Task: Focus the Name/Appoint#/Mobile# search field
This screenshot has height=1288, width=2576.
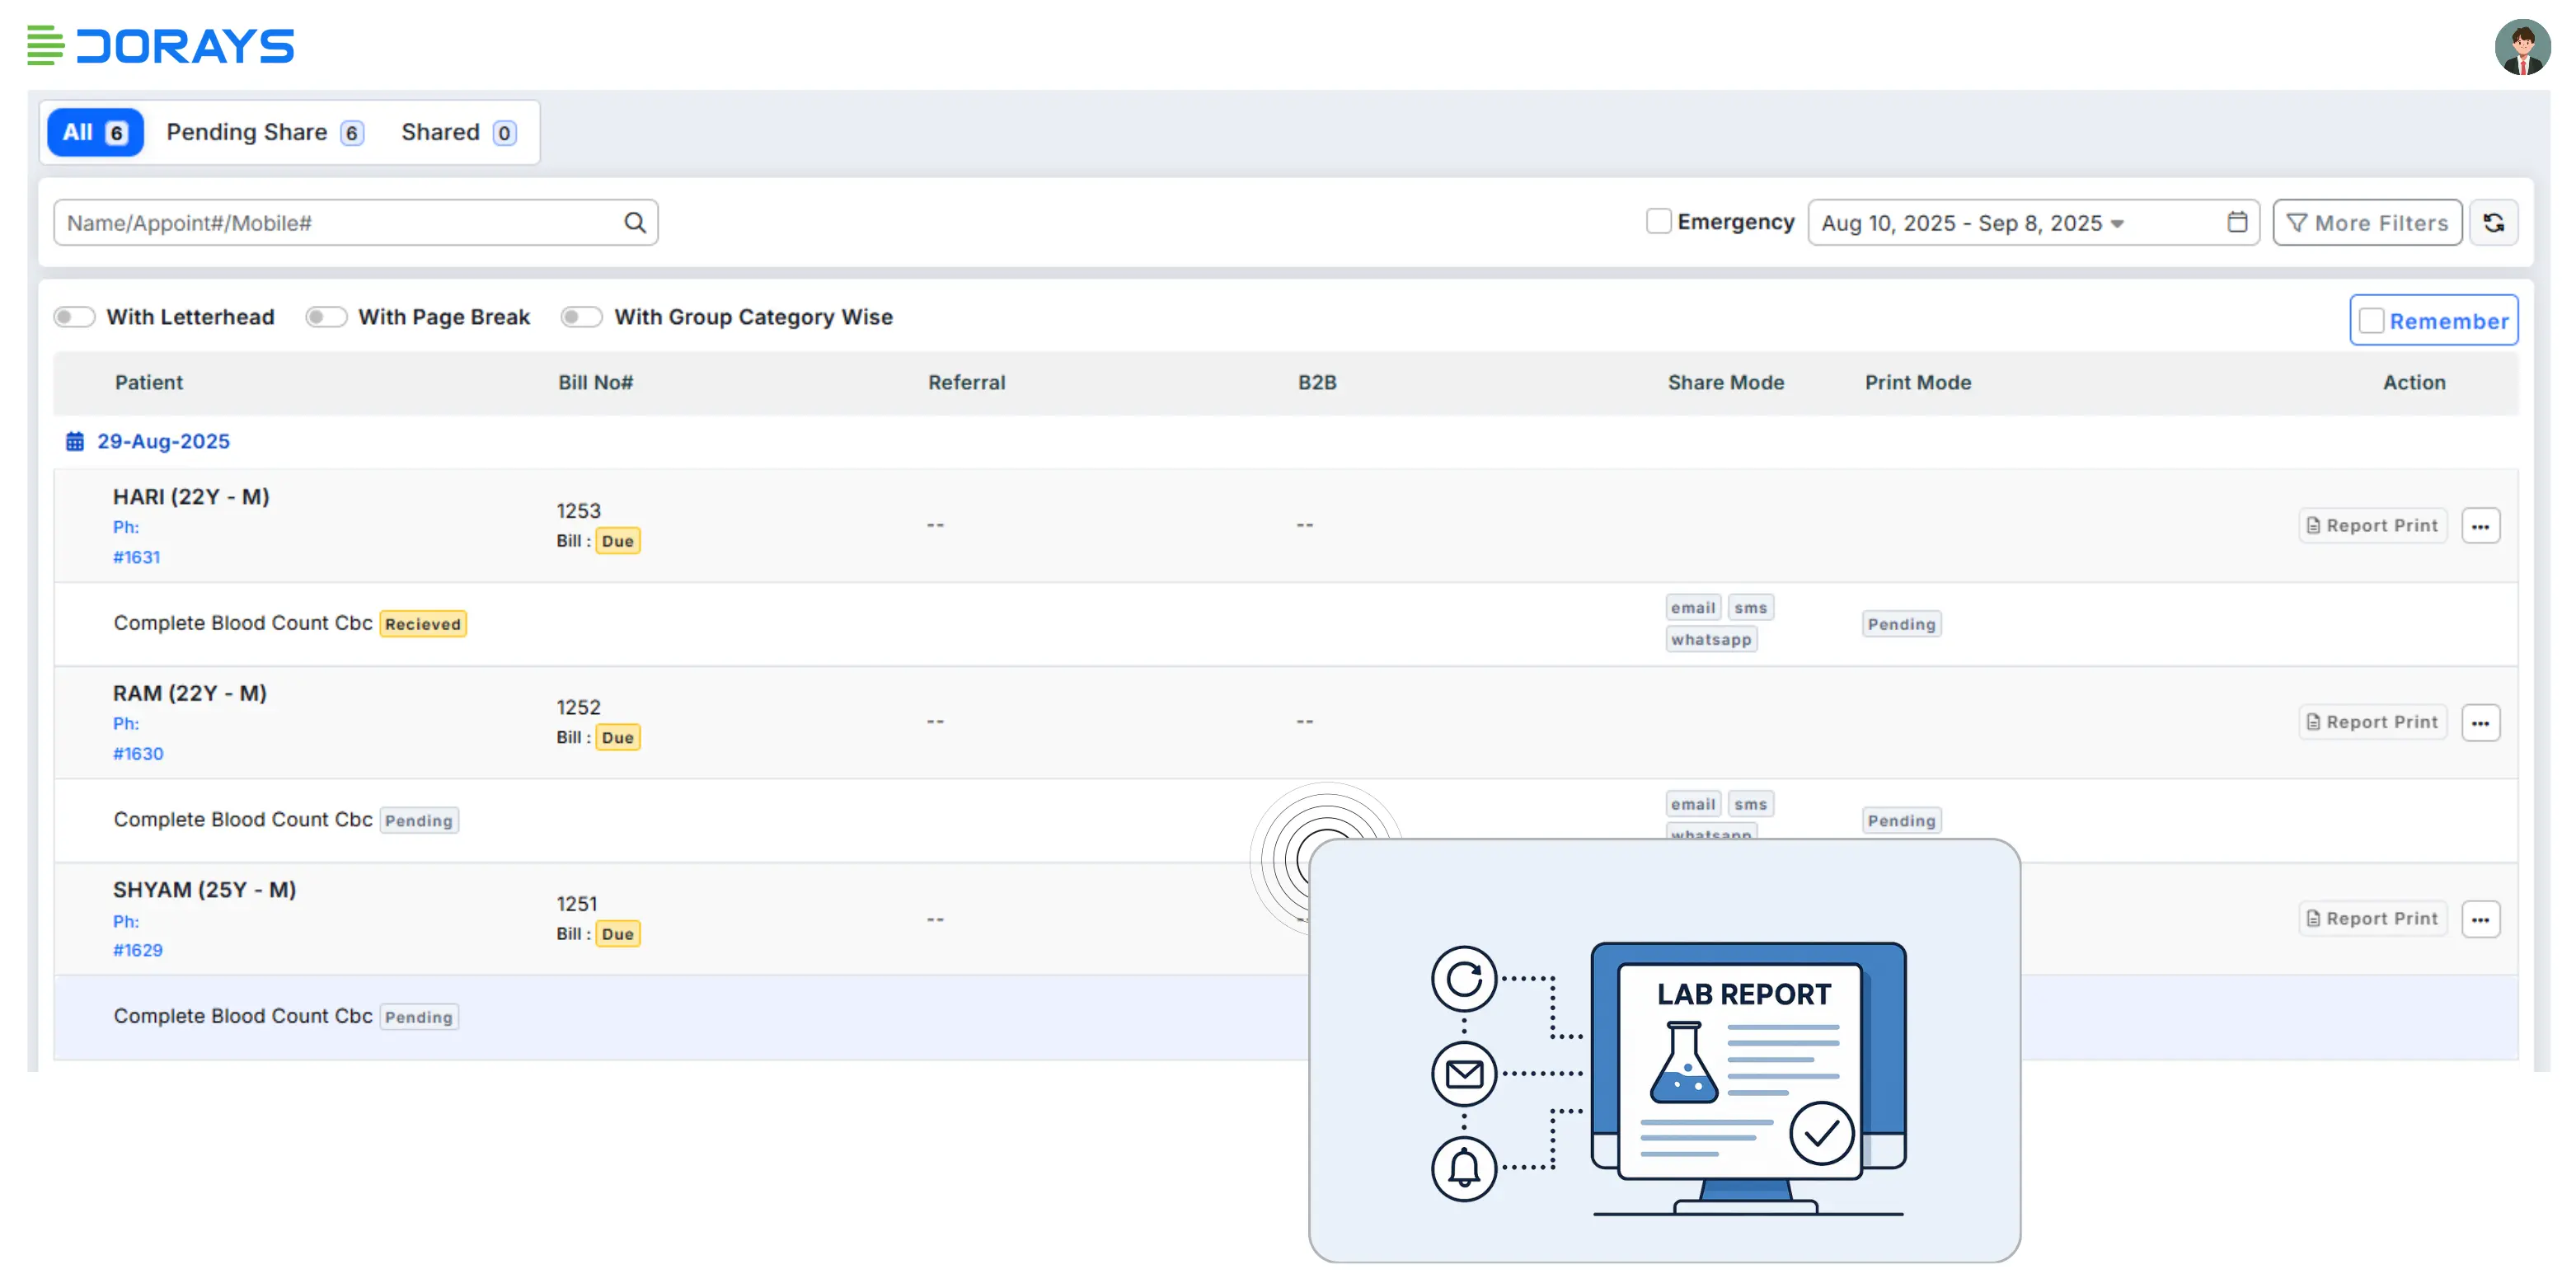Action: 340,222
